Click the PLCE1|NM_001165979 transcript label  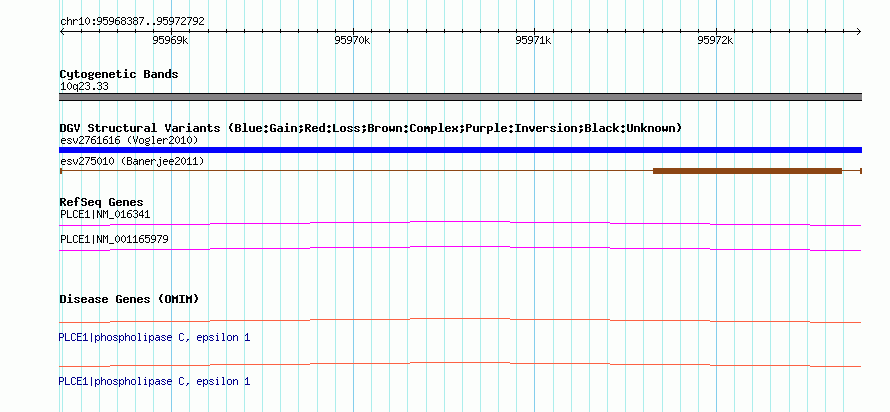pyautogui.click(x=114, y=240)
